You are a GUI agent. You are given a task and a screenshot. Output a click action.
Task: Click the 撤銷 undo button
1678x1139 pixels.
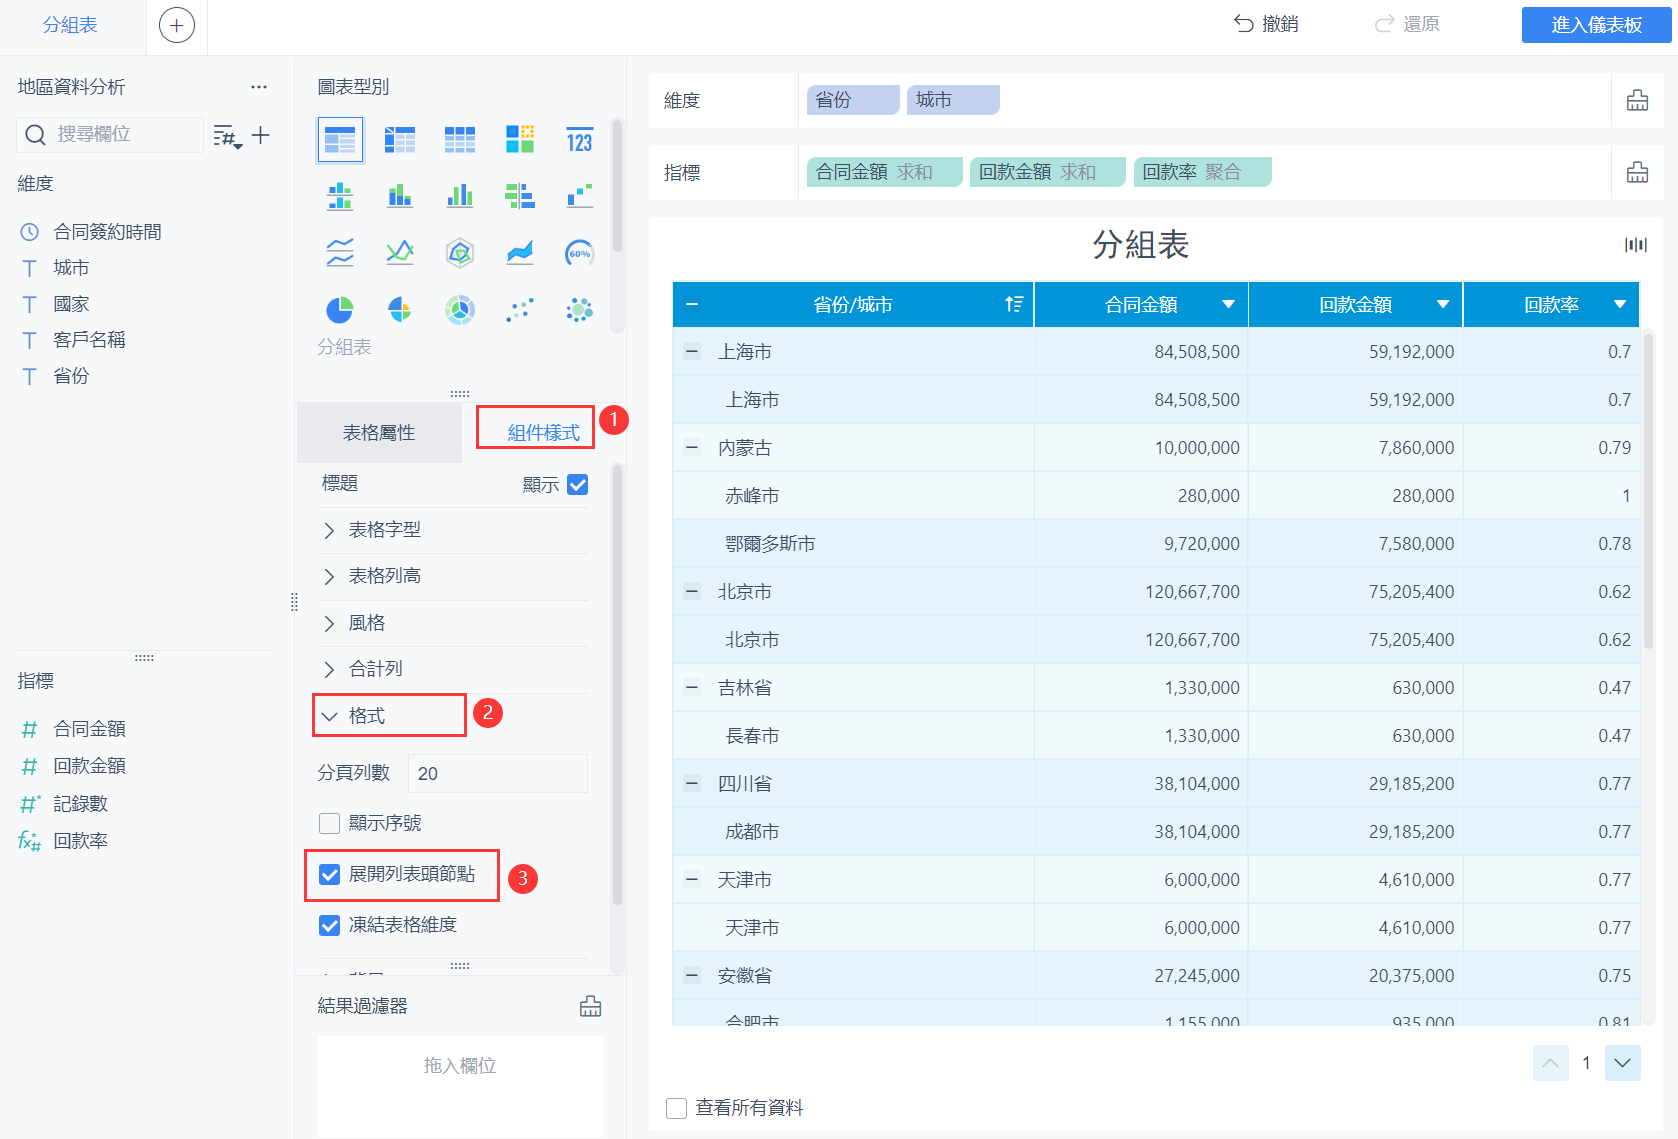(x=1266, y=24)
